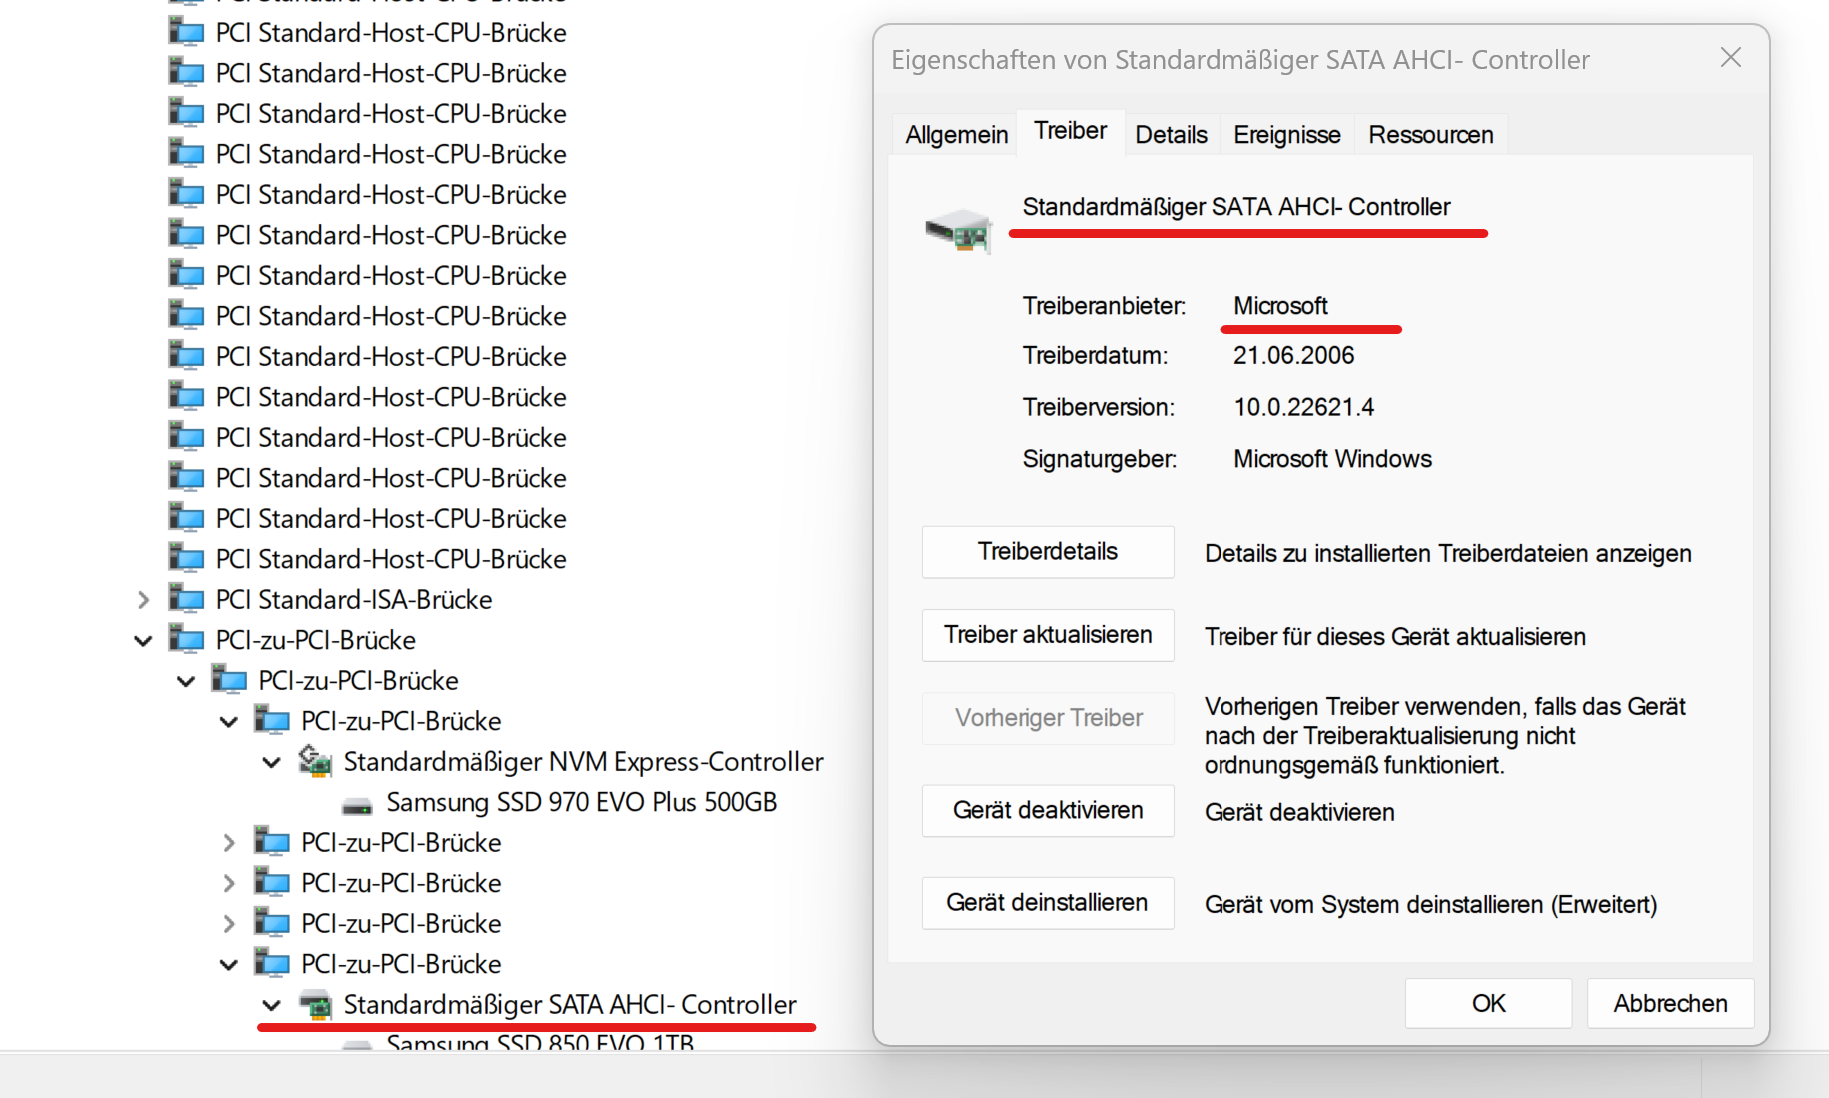This screenshot has width=1829, height=1098.
Task: Click the device name heading in the Treiber tab
Action: (1236, 206)
